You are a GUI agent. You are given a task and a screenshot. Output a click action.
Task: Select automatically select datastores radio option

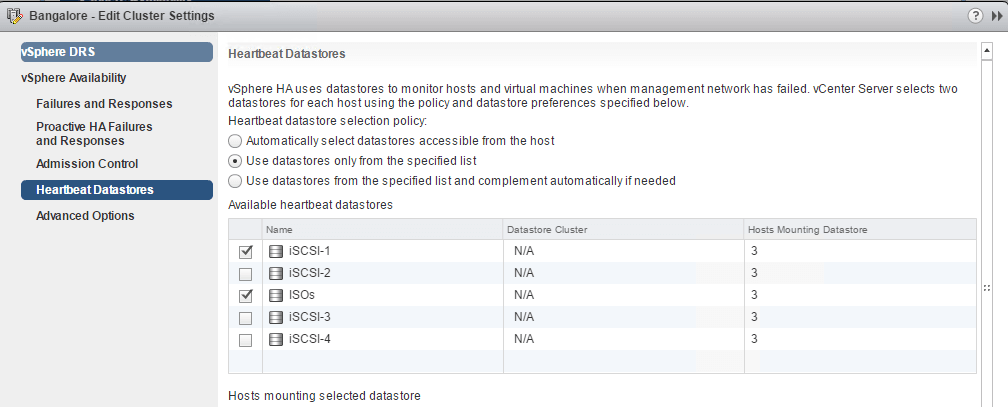coord(235,141)
